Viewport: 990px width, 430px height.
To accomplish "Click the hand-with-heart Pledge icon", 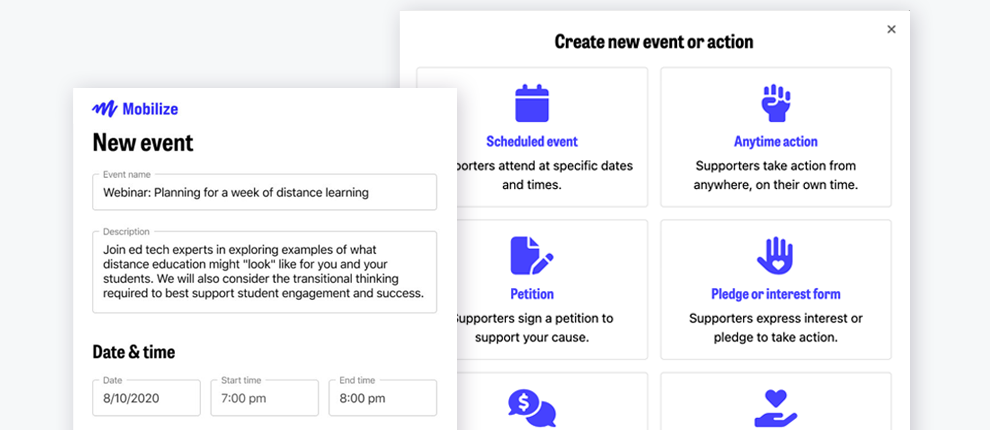I will 775,256.
